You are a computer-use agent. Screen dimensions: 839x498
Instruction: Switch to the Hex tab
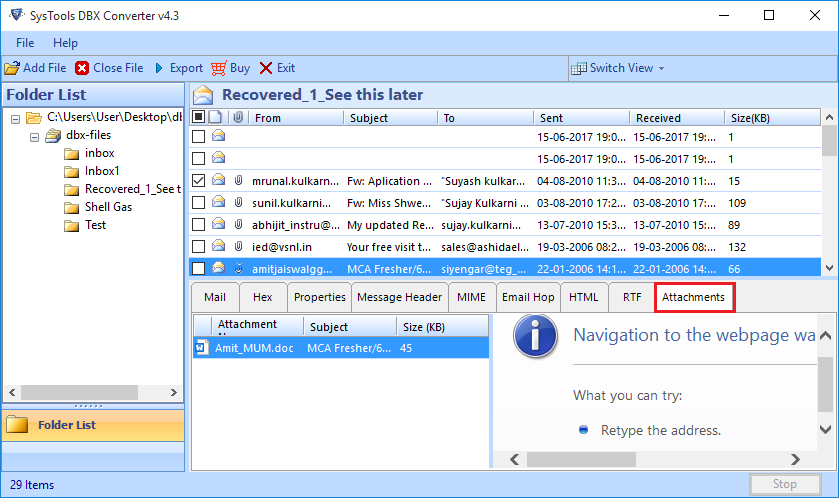coord(263,297)
